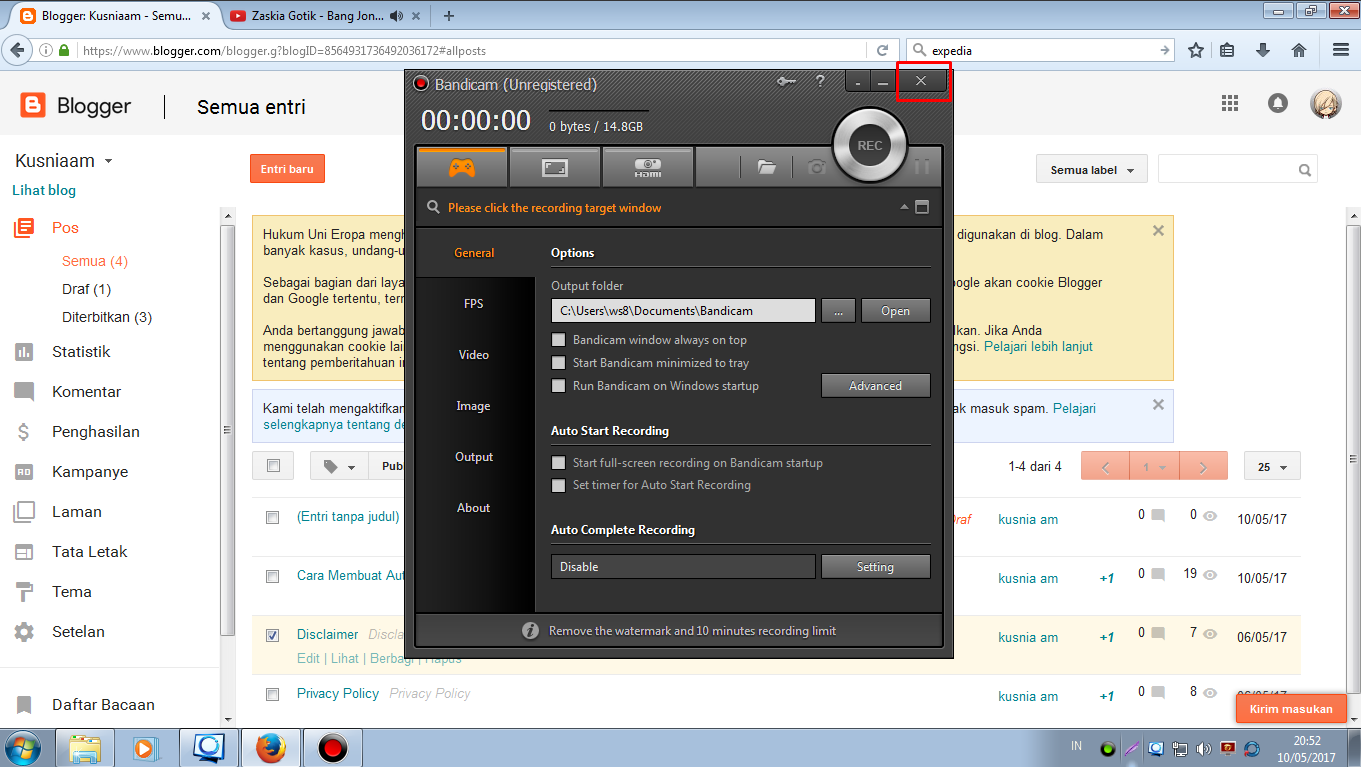Open Bandicam help question mark
Screen dimensions: 1361x767
click(x=820, y=82)
